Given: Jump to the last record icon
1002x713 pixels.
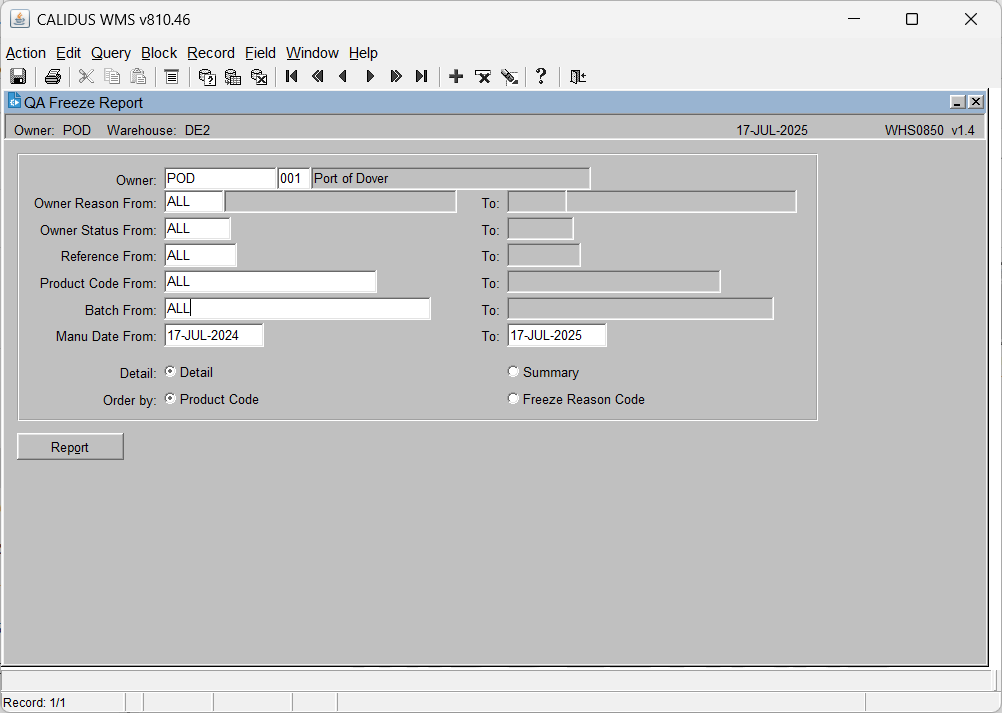Looking at the screenshot, I should 421,77.
